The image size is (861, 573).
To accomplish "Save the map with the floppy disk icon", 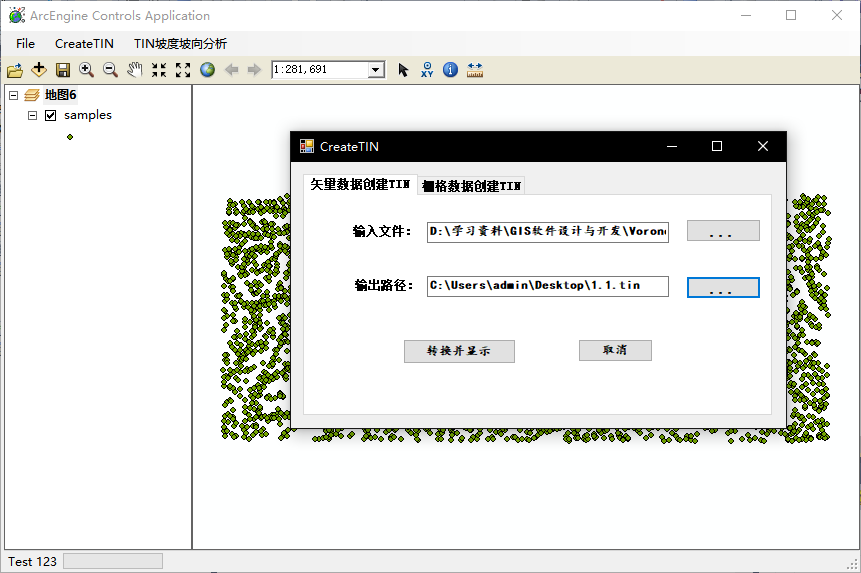I will pyautogui.click(x=63, y=70).
